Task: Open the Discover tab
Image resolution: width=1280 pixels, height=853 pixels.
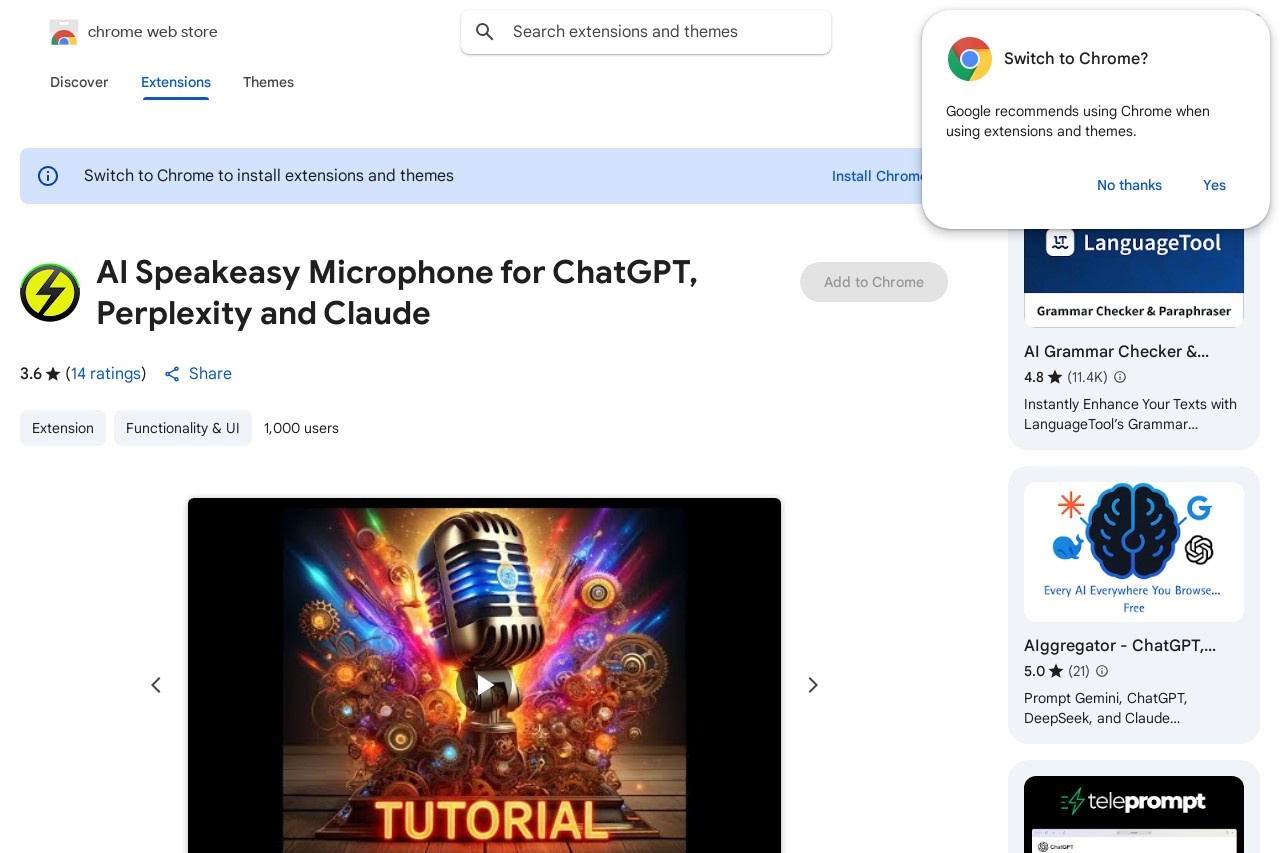Action: (x=79, y=82)
